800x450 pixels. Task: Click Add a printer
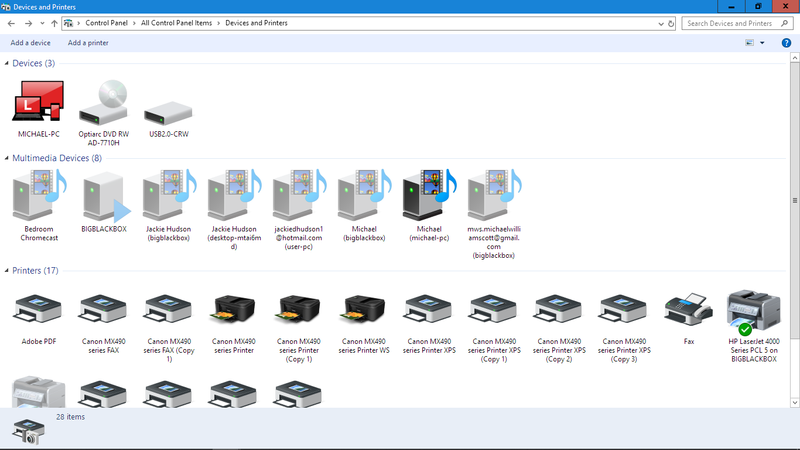pyautogui.click(x=88, y=43)
